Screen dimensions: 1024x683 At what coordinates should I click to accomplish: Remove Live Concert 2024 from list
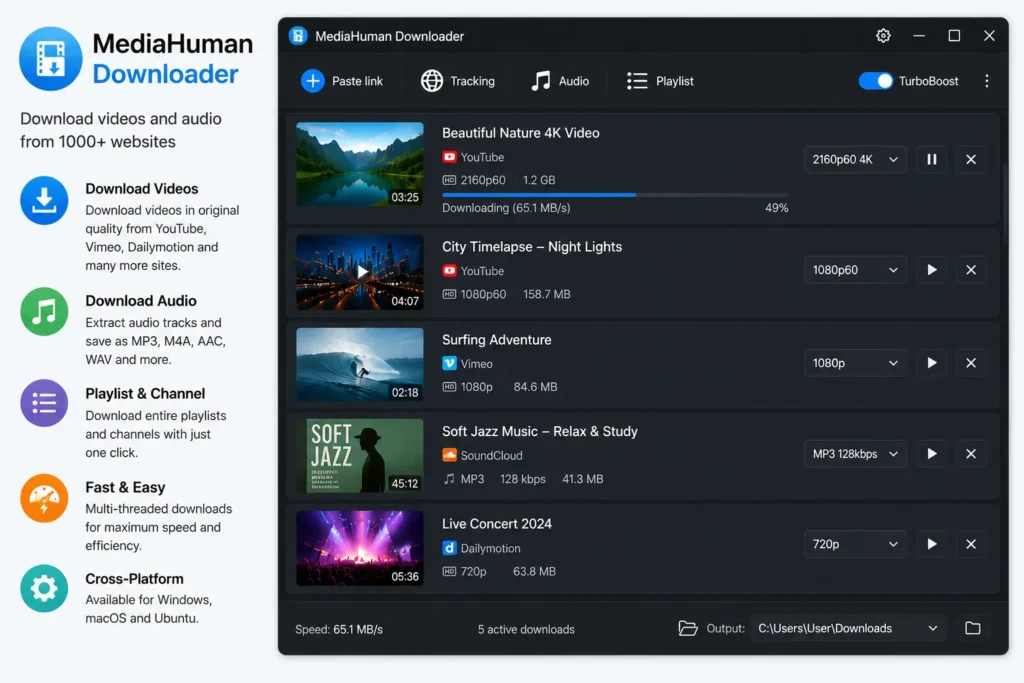click(x=971, y=544)
